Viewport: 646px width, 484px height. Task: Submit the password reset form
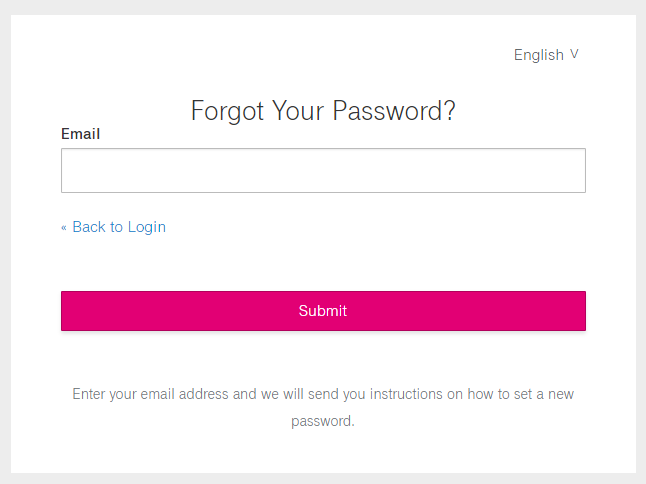[x=323, y=311]
